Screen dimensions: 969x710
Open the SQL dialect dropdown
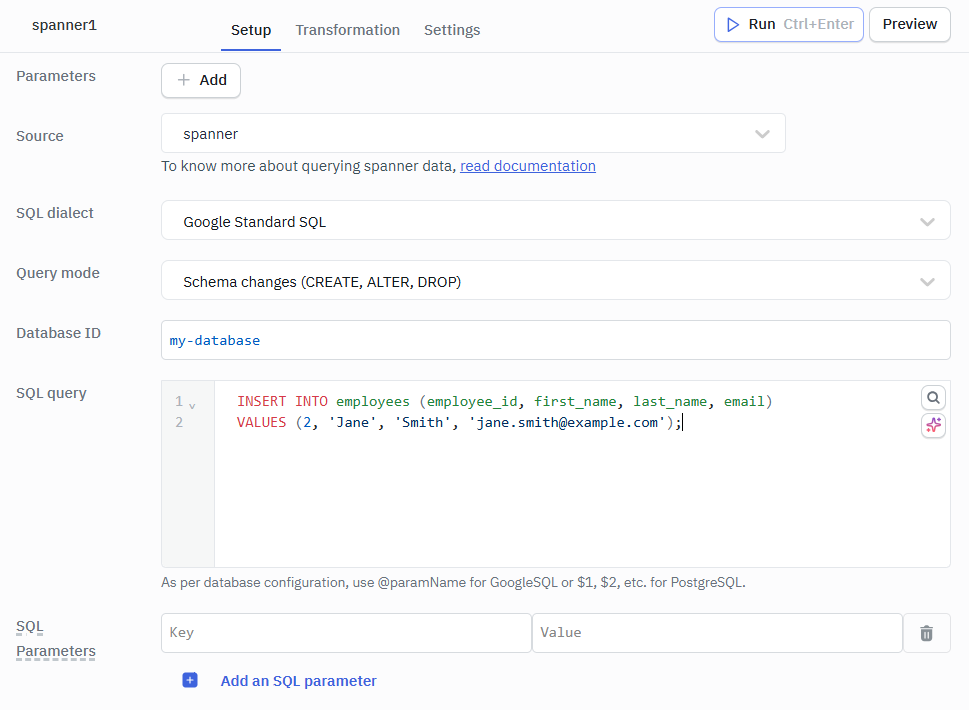pyautogui.click(x=556, y=220)
